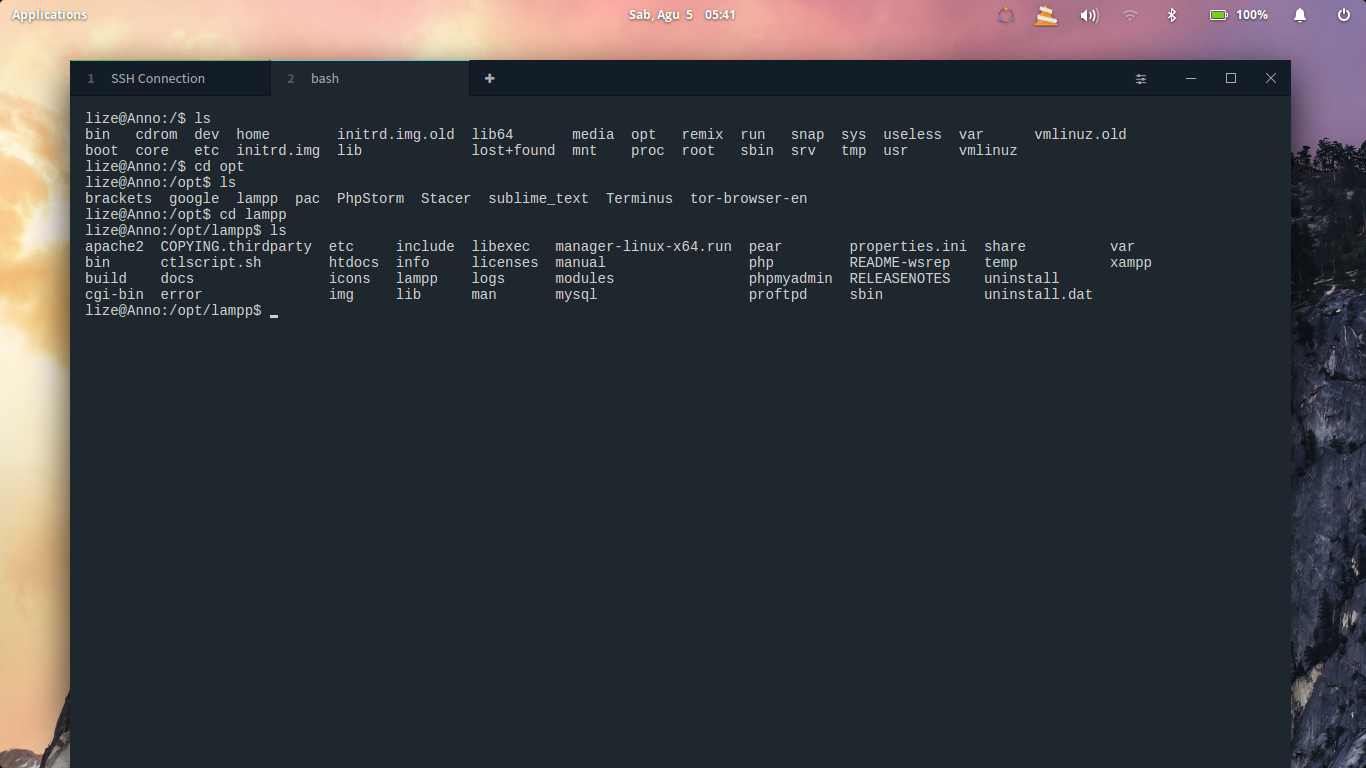Open the notifications bell
The height and width of the screenshot is (768, 1366).
(x=1299, y=15)
